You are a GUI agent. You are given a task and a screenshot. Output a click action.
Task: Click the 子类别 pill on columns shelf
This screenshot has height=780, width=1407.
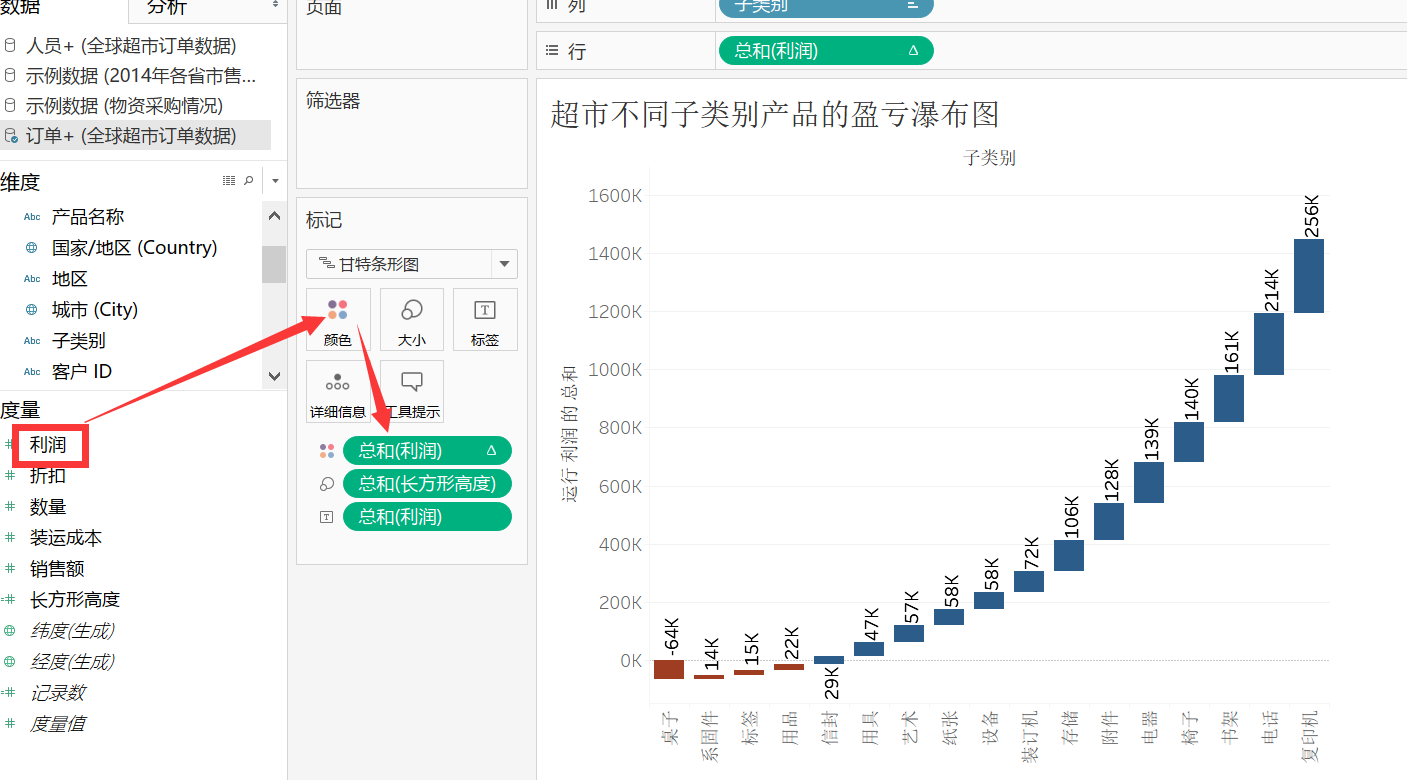(825, 7)
